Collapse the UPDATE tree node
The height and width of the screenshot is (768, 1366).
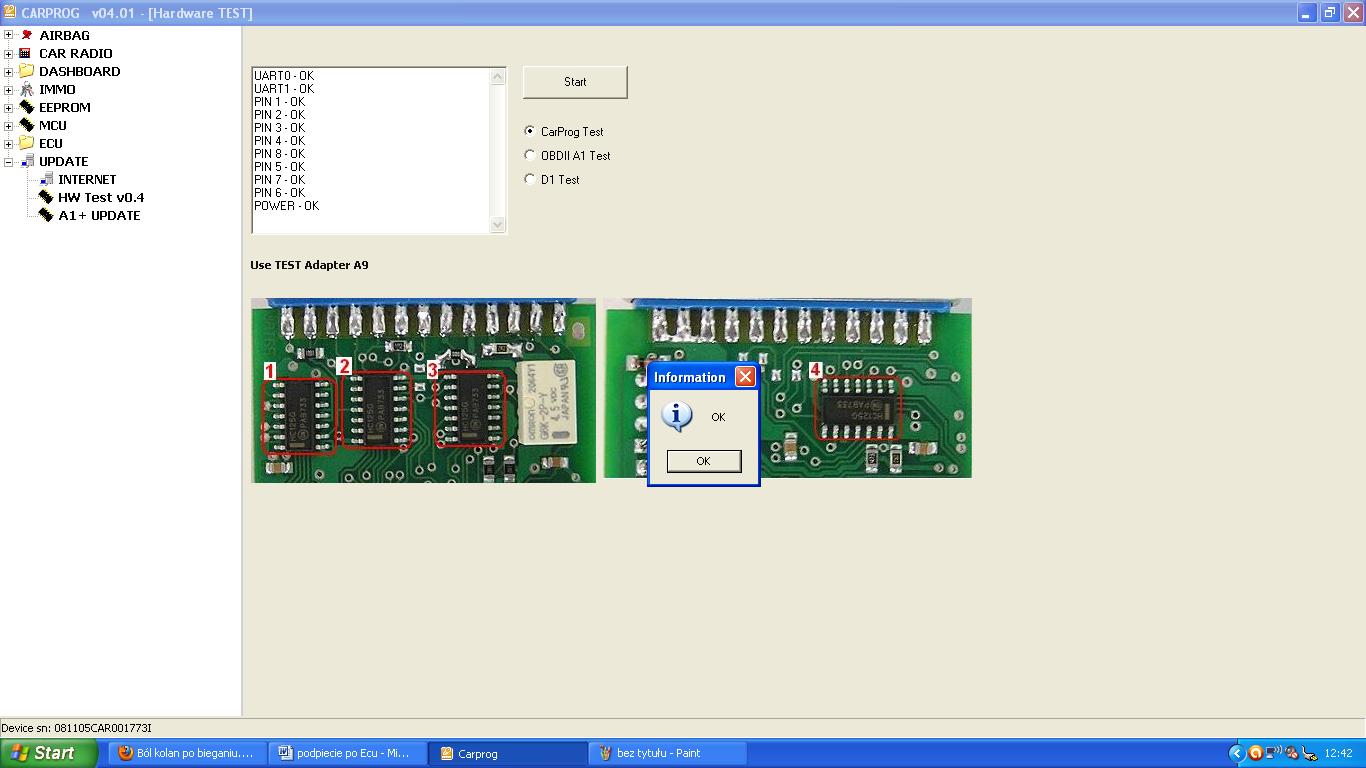9,161
